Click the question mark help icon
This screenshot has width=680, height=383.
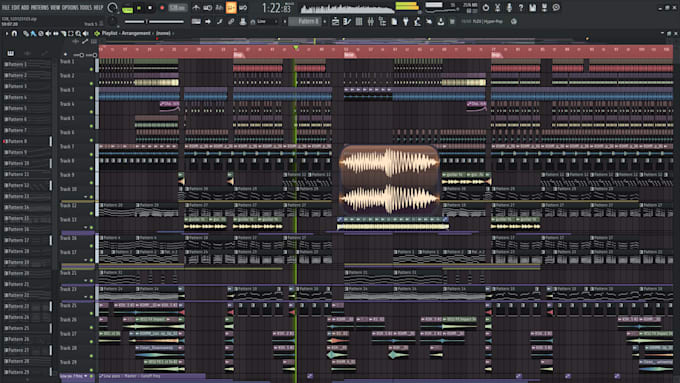click(x=521, y=8)
